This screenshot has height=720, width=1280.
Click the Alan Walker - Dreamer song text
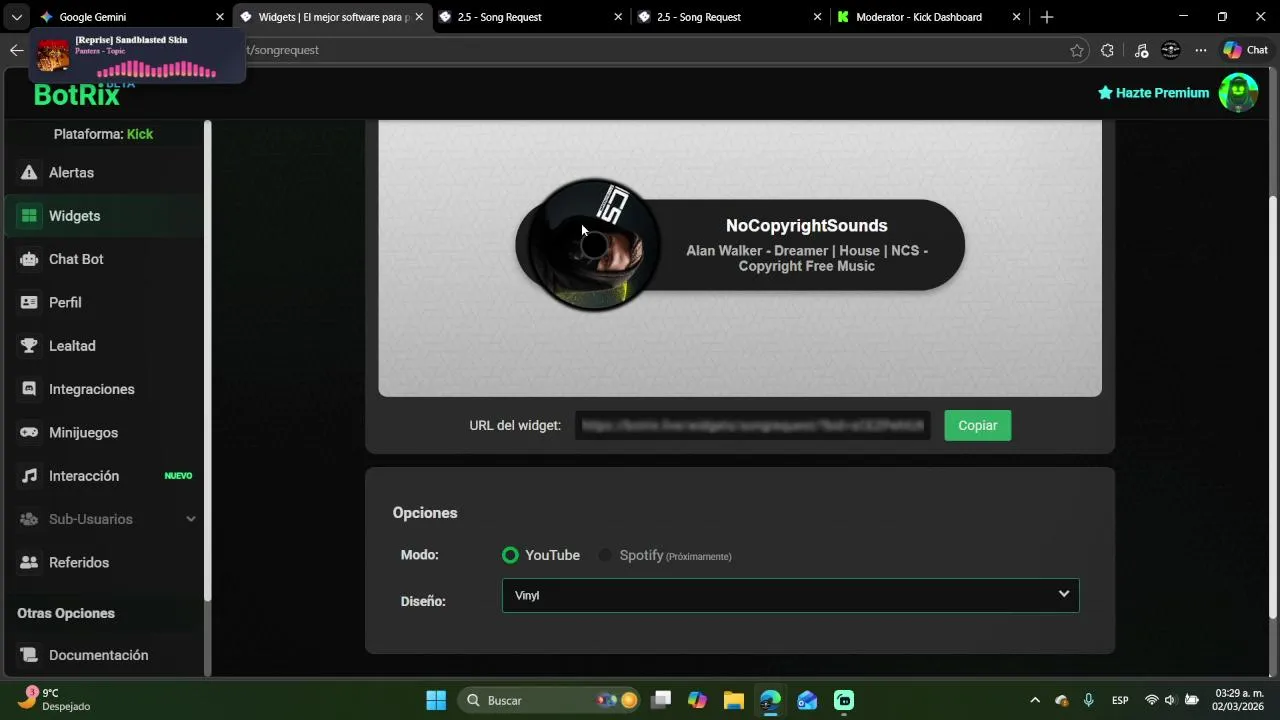tap(807, 258)
